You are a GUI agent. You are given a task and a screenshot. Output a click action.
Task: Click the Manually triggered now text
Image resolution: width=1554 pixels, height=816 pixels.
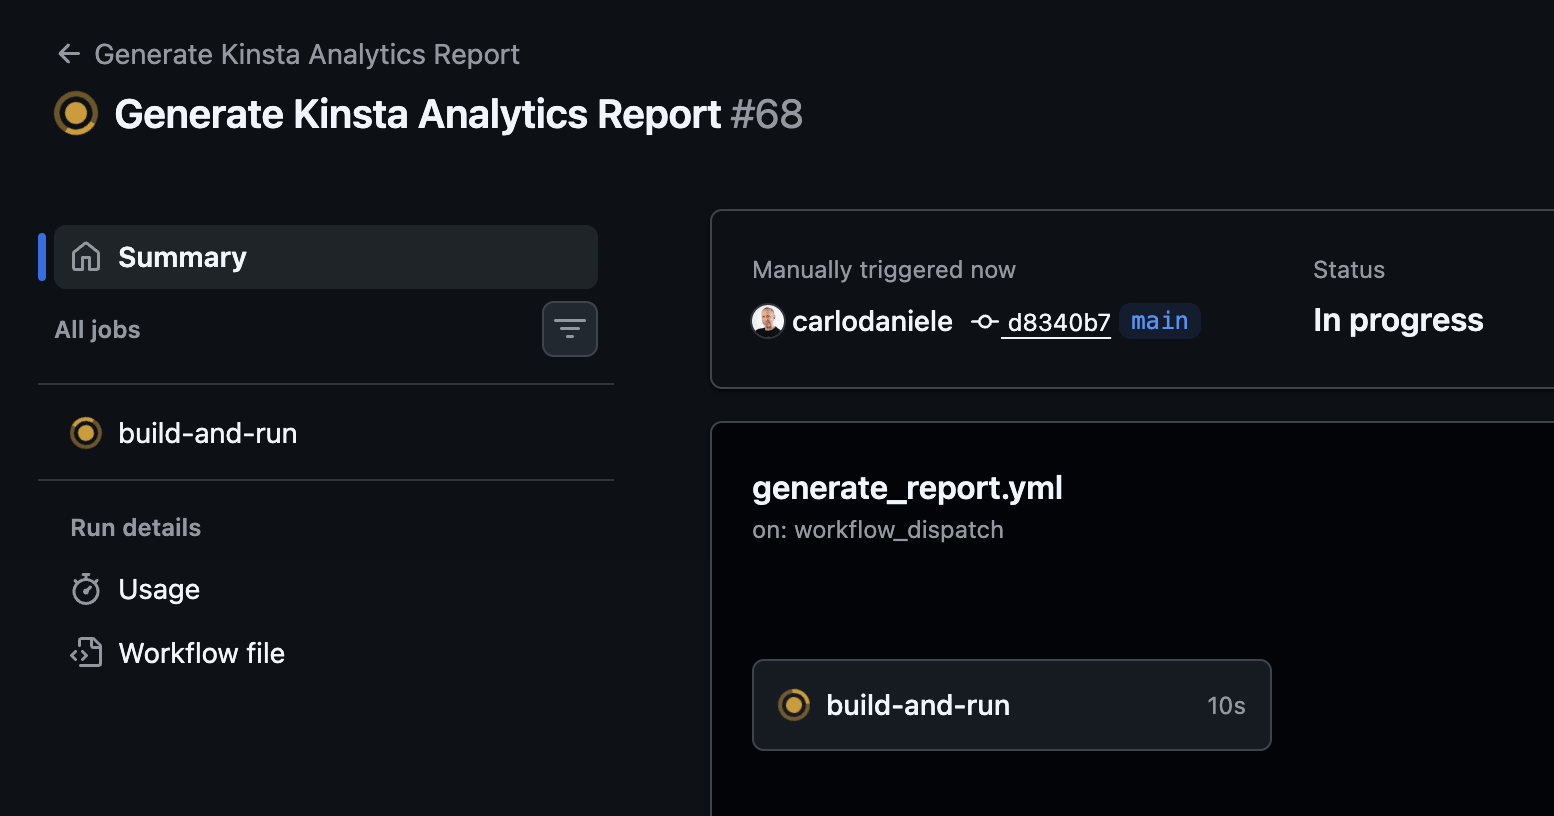(884, 270)
